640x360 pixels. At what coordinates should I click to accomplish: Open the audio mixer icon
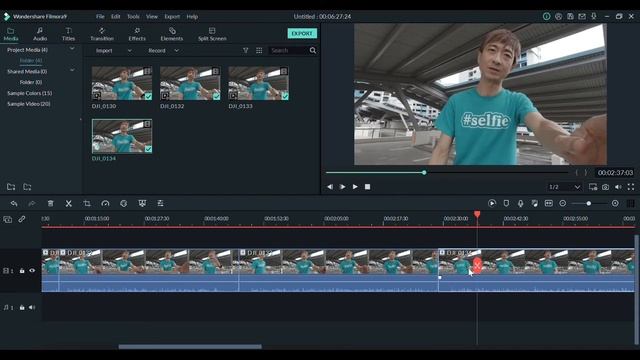pyautogui.click(x=535, y=203)
